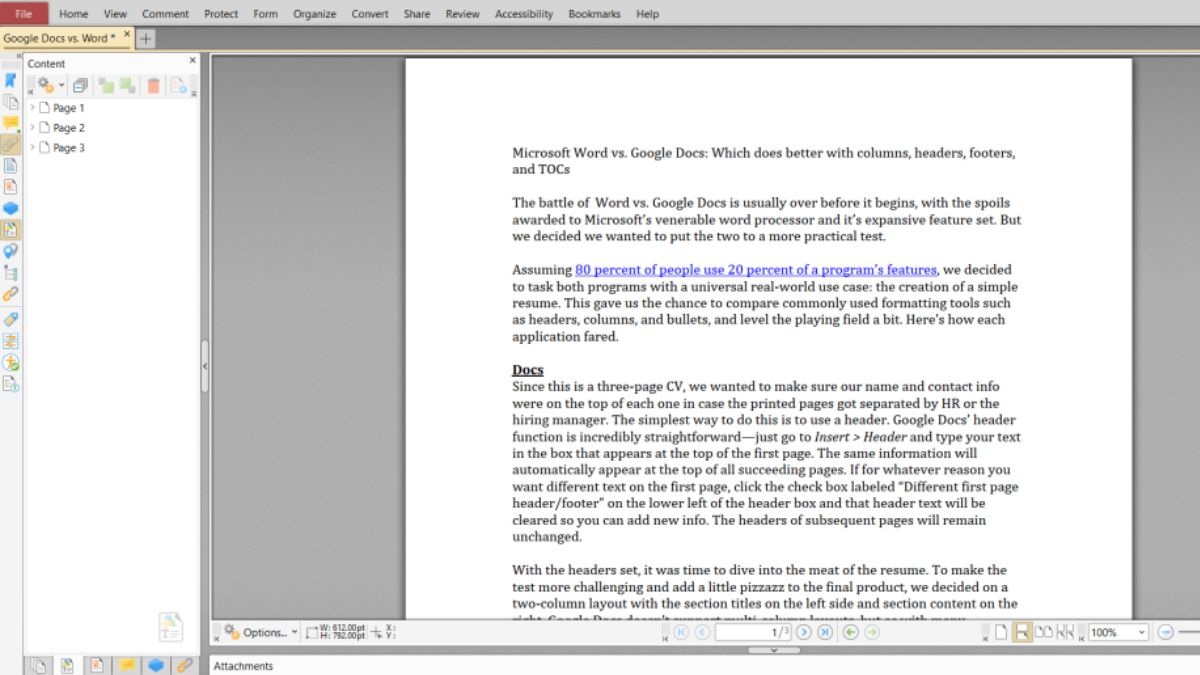Open the Organize ribbon tab
1200x675 pixels.
(x=314, y=14)
